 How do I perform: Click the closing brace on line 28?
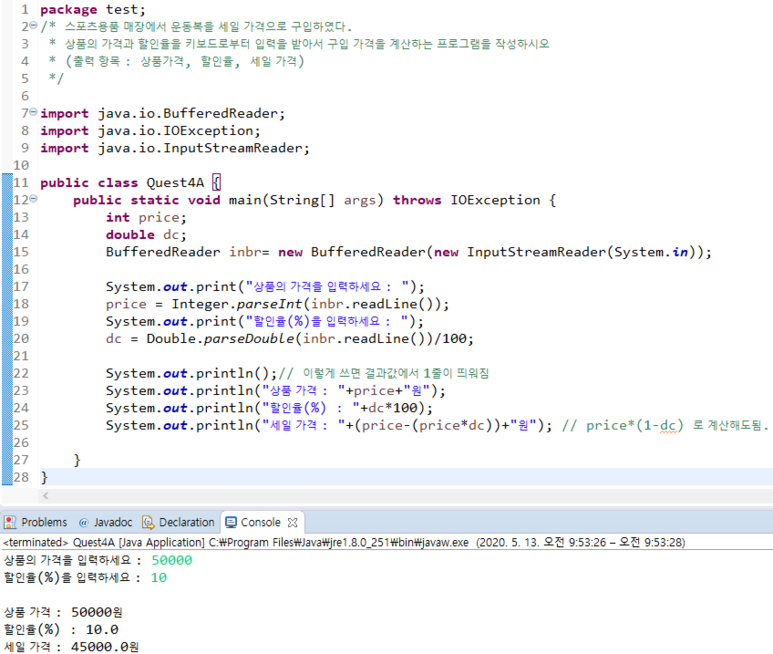pyautogui.click(x=44, y=477)
